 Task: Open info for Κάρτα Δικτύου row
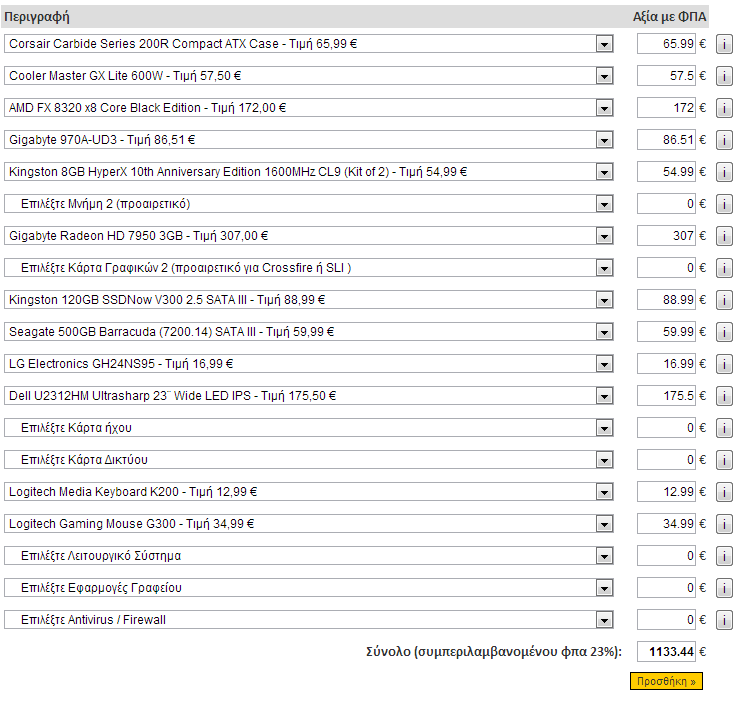[724, 460]
